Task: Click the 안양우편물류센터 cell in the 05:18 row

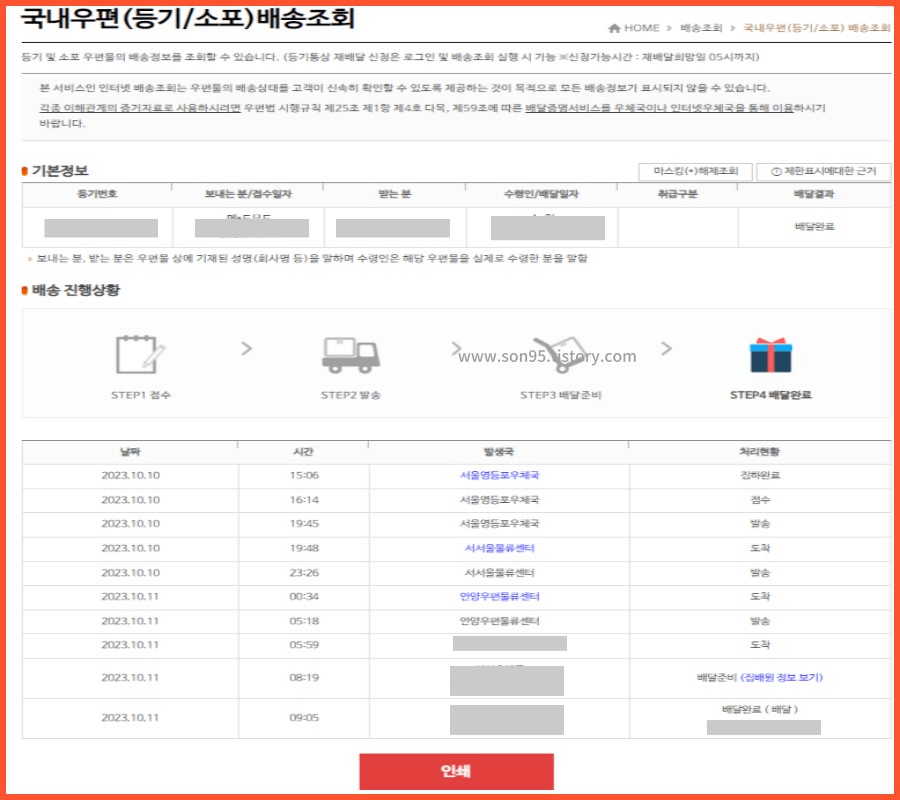Action: coord(499,621)
